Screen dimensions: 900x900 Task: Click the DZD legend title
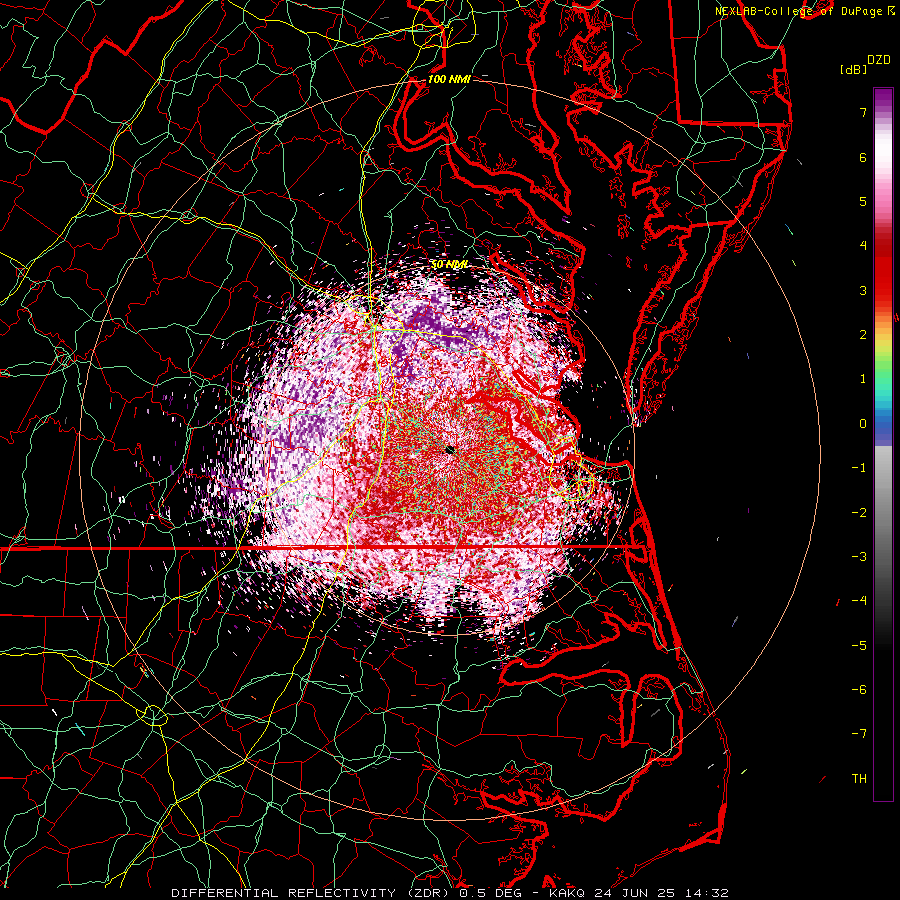(879, 60)
